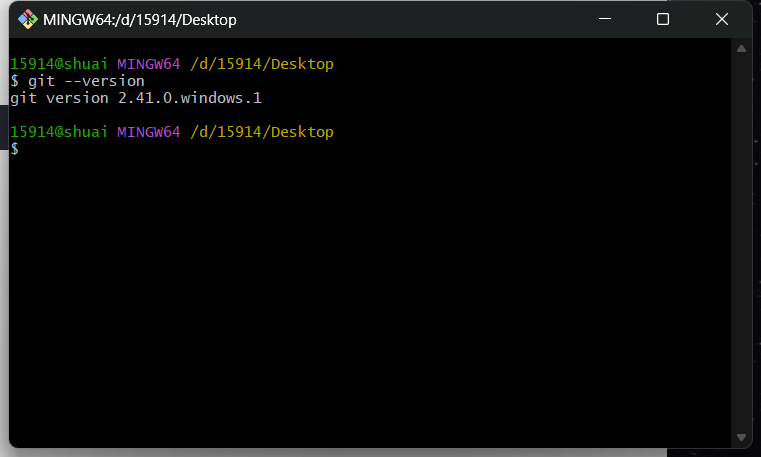This screenshot has width=761, height=457.
Task: Click the scrollbar down arrow
Action: coord(741,437)
